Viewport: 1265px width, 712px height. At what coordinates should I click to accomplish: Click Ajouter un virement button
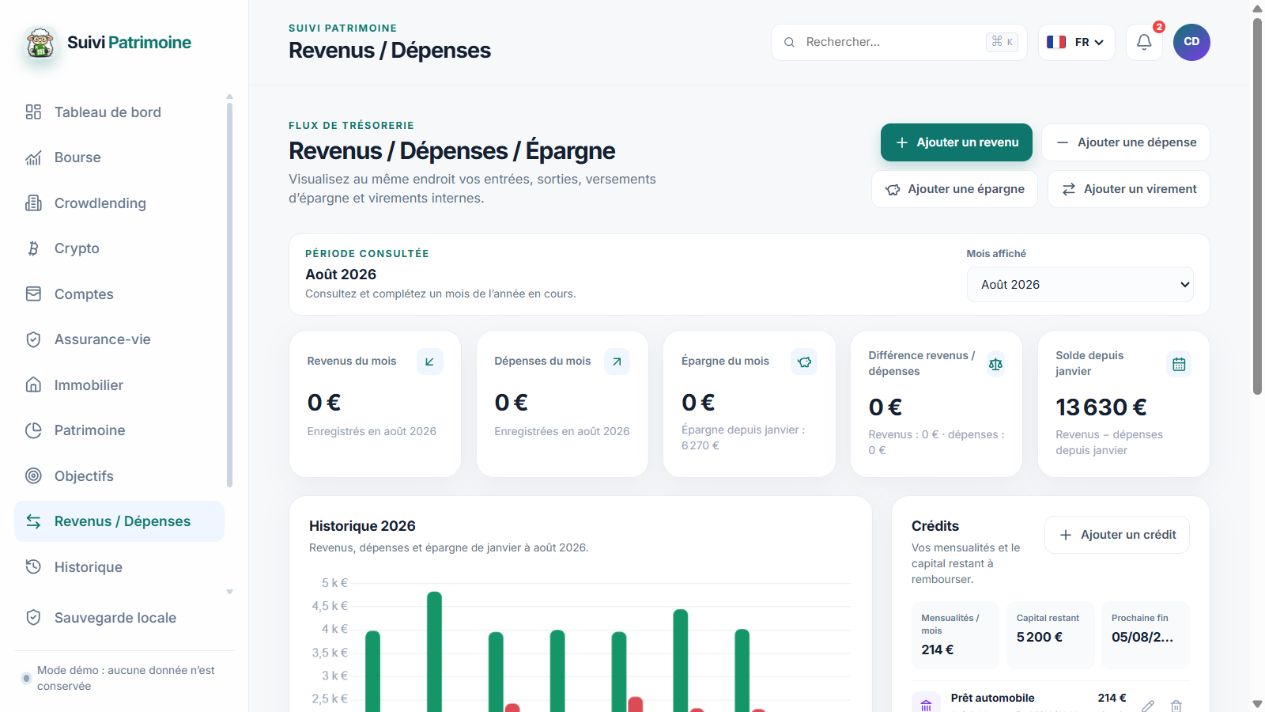pyautogui.click(x=1129, y=189)
